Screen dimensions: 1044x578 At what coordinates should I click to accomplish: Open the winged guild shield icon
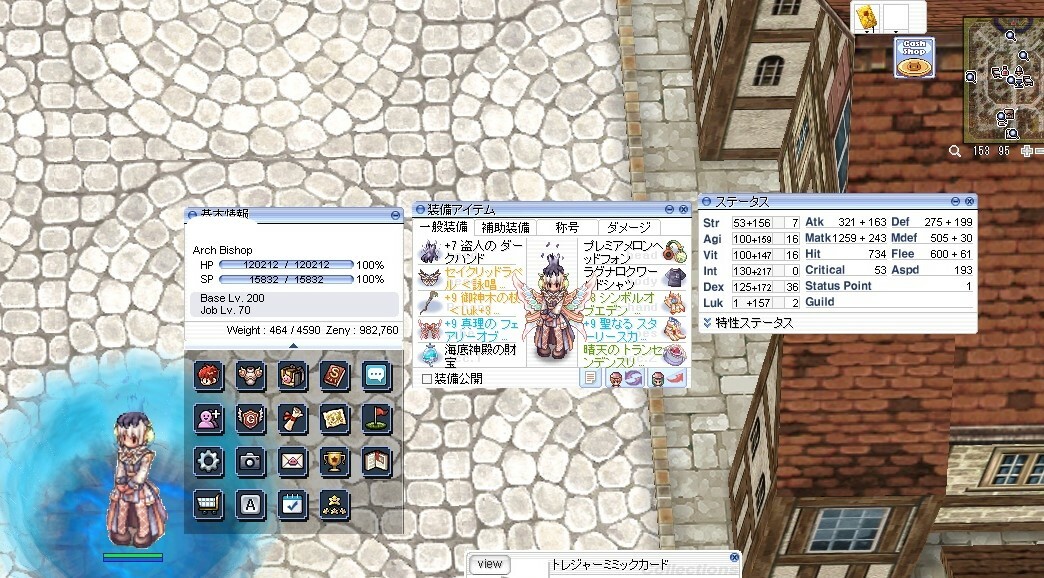click(250, 418)
